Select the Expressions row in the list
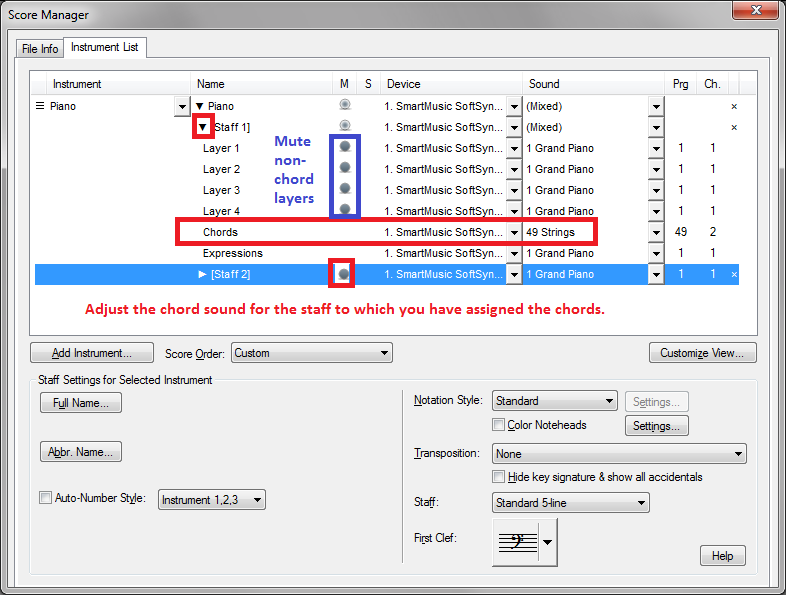The image size is (786, 595). click(x=233, y=253)
